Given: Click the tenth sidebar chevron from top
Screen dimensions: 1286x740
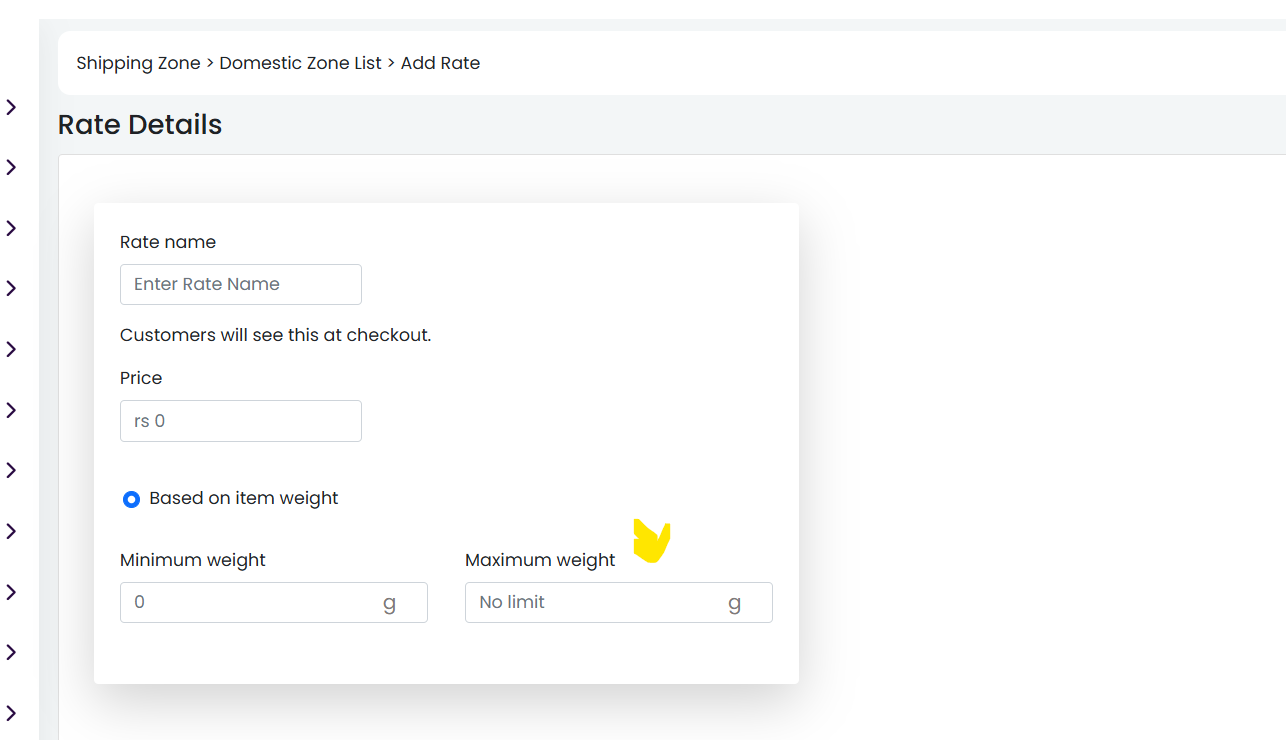Looking at the screenshot, I should point(12,652).
